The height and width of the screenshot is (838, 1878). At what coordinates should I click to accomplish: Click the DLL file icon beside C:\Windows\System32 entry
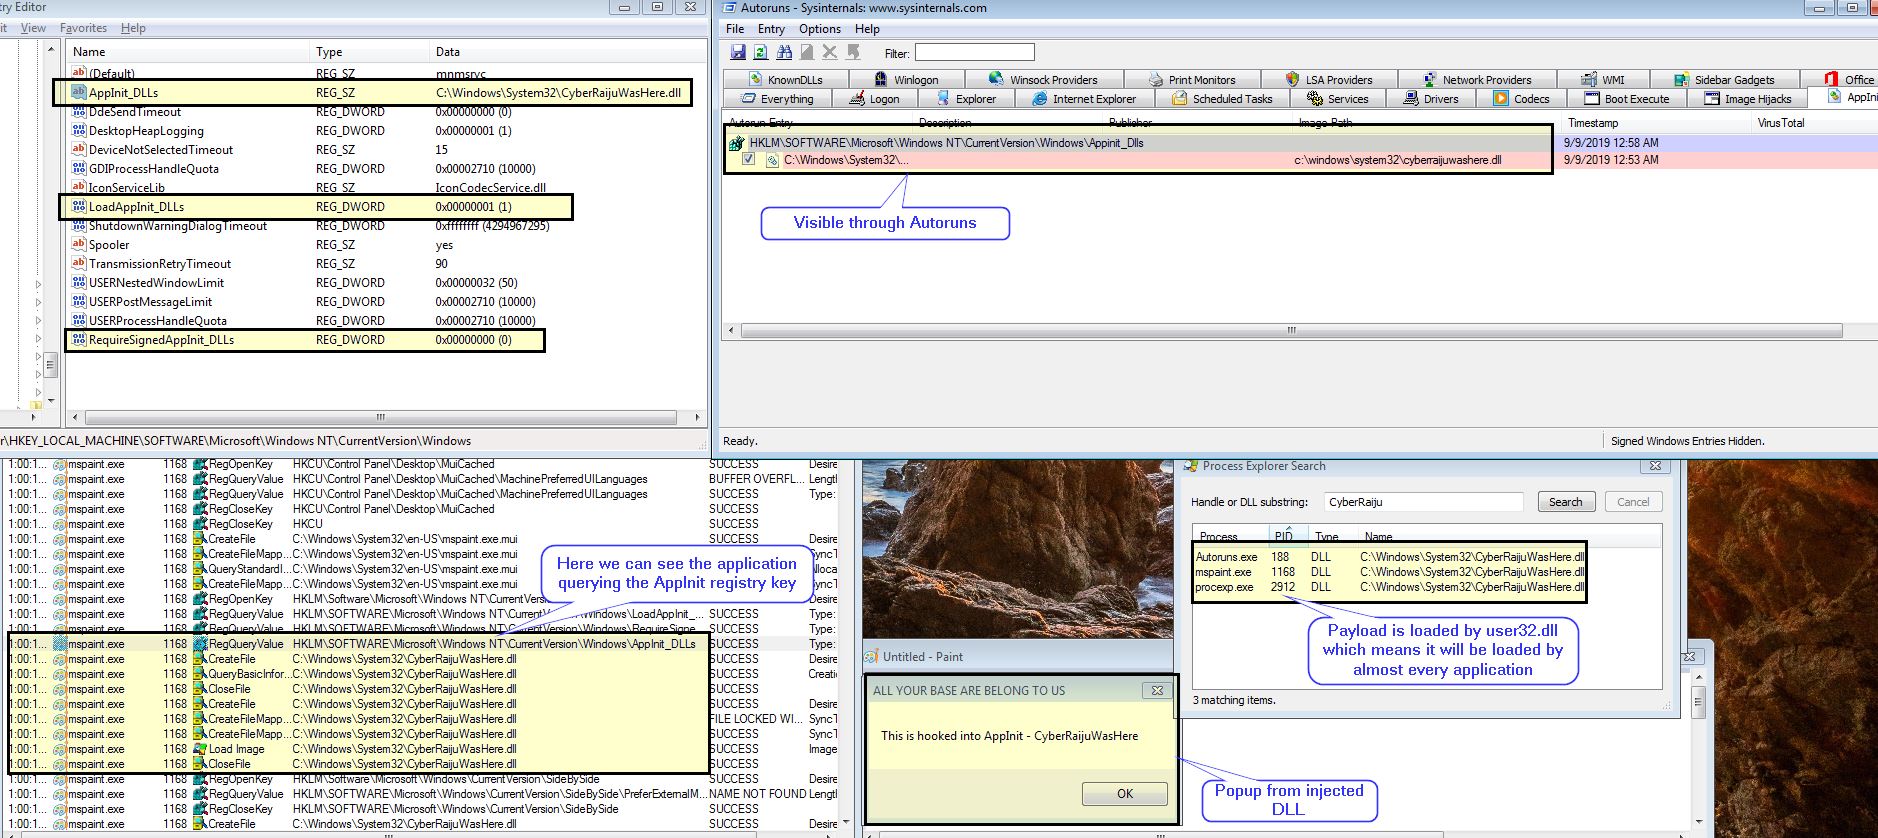(772, 160)
